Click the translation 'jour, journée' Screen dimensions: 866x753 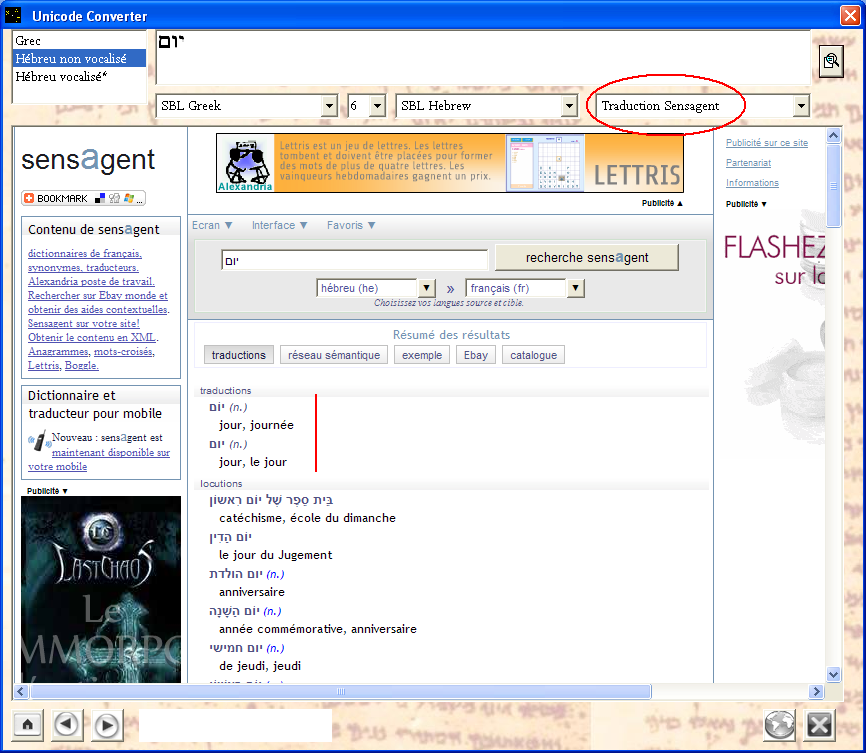click(256, 425)
